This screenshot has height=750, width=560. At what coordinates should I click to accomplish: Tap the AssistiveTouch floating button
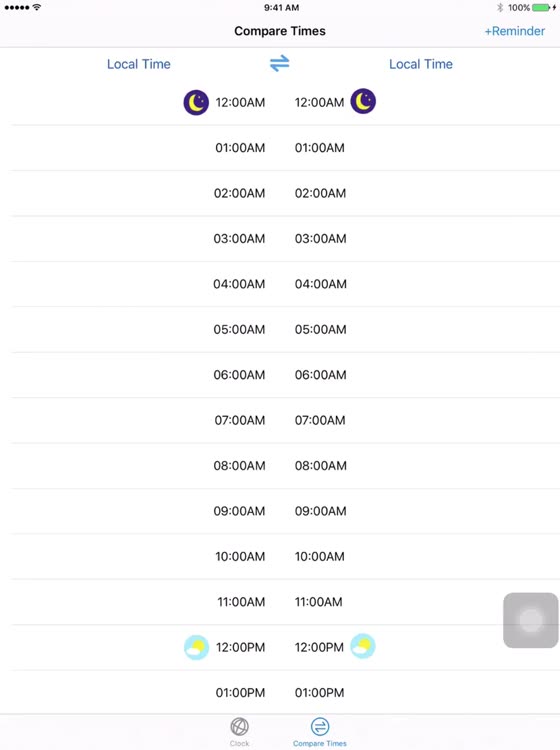pyautogui.click(x=530, y=620)
